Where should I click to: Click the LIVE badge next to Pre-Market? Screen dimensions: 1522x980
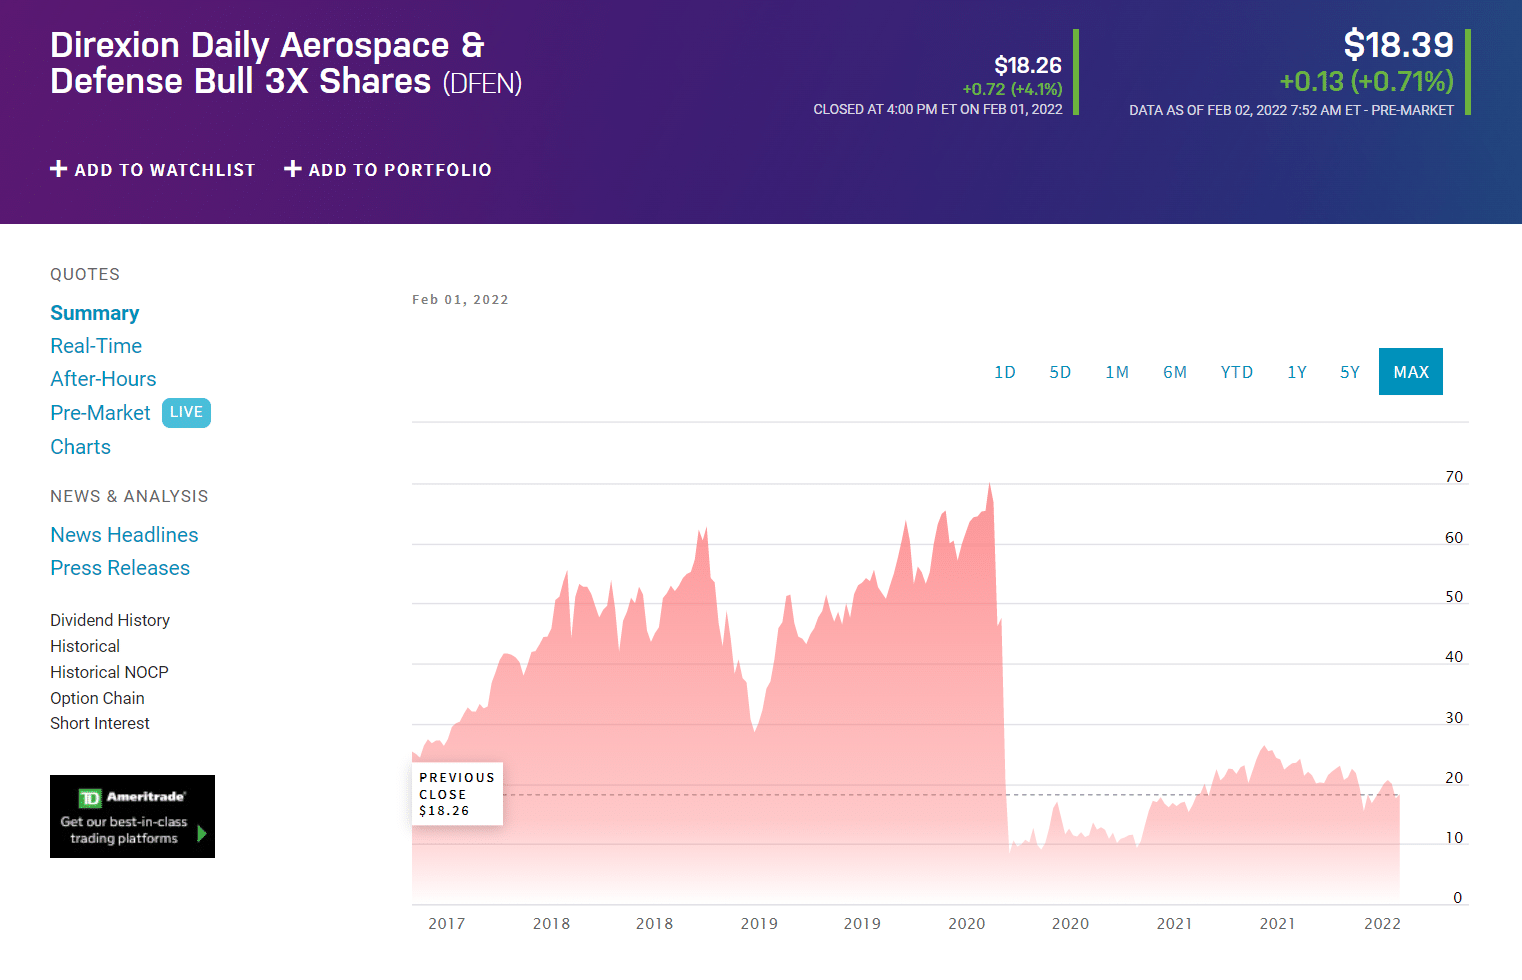[186, 412]
